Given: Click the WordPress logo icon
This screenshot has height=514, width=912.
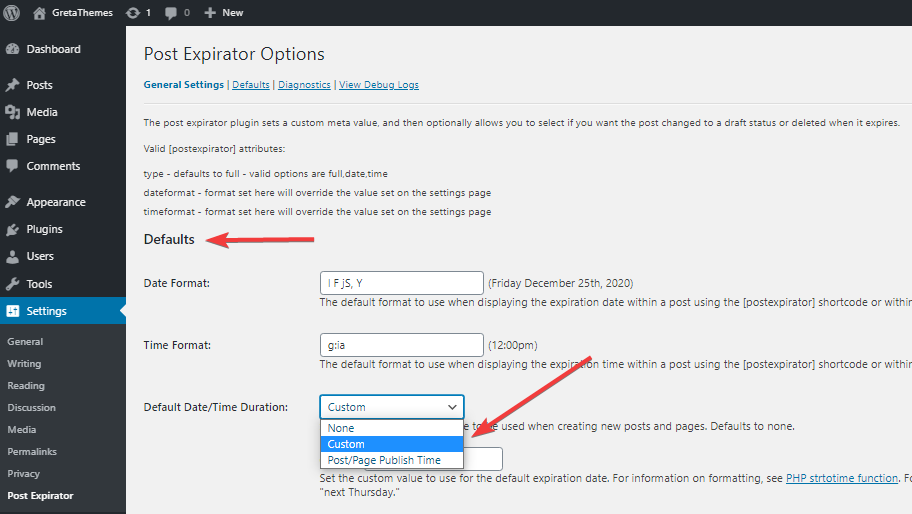Looking at the screenshot, I should 12,12.
